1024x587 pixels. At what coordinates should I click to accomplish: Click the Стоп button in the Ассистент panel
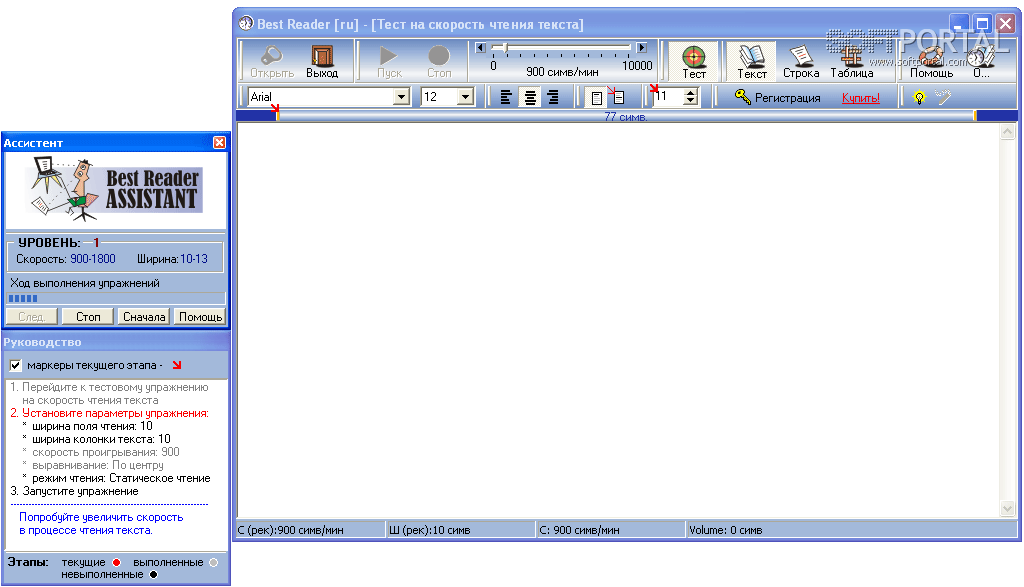(x=88, y=317)
